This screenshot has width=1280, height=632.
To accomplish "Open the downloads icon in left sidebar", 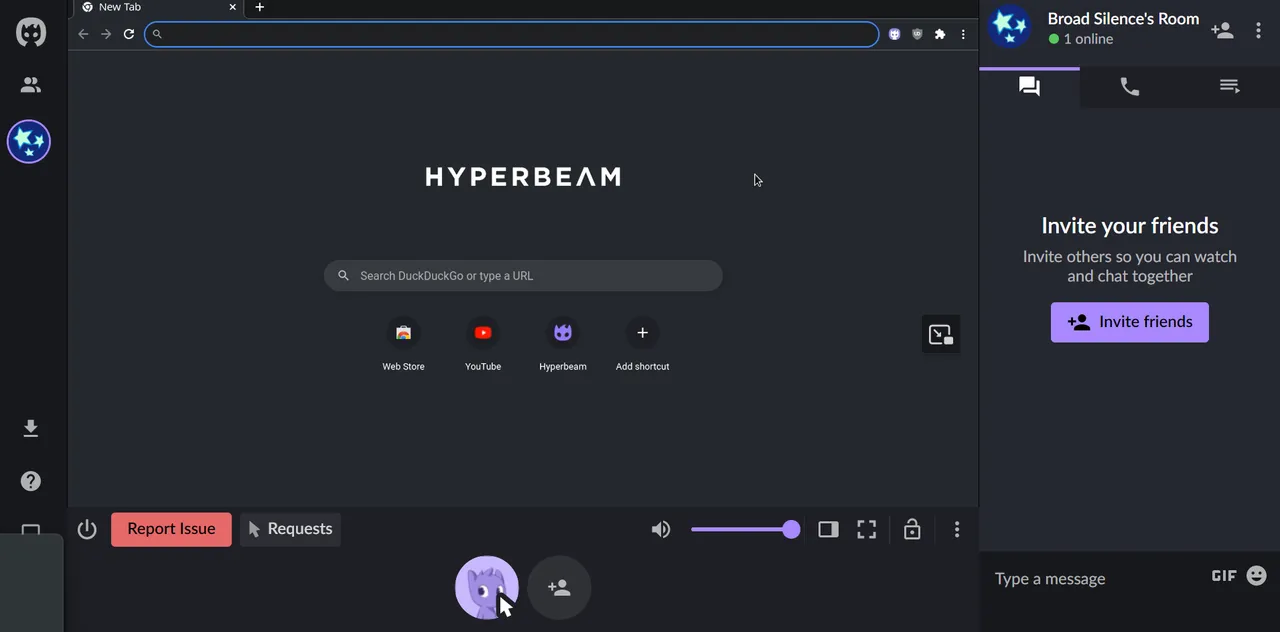I will pyautogui.click(x=31, y=429).
